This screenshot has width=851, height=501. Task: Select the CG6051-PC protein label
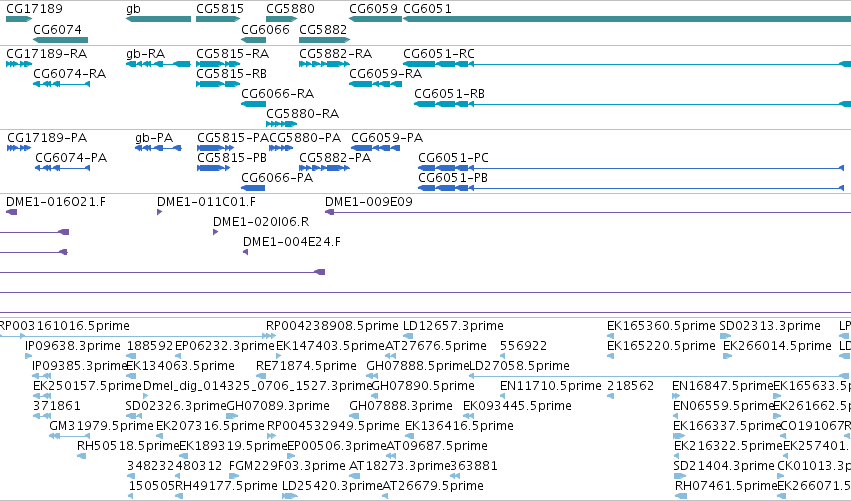tap(453, 158)
